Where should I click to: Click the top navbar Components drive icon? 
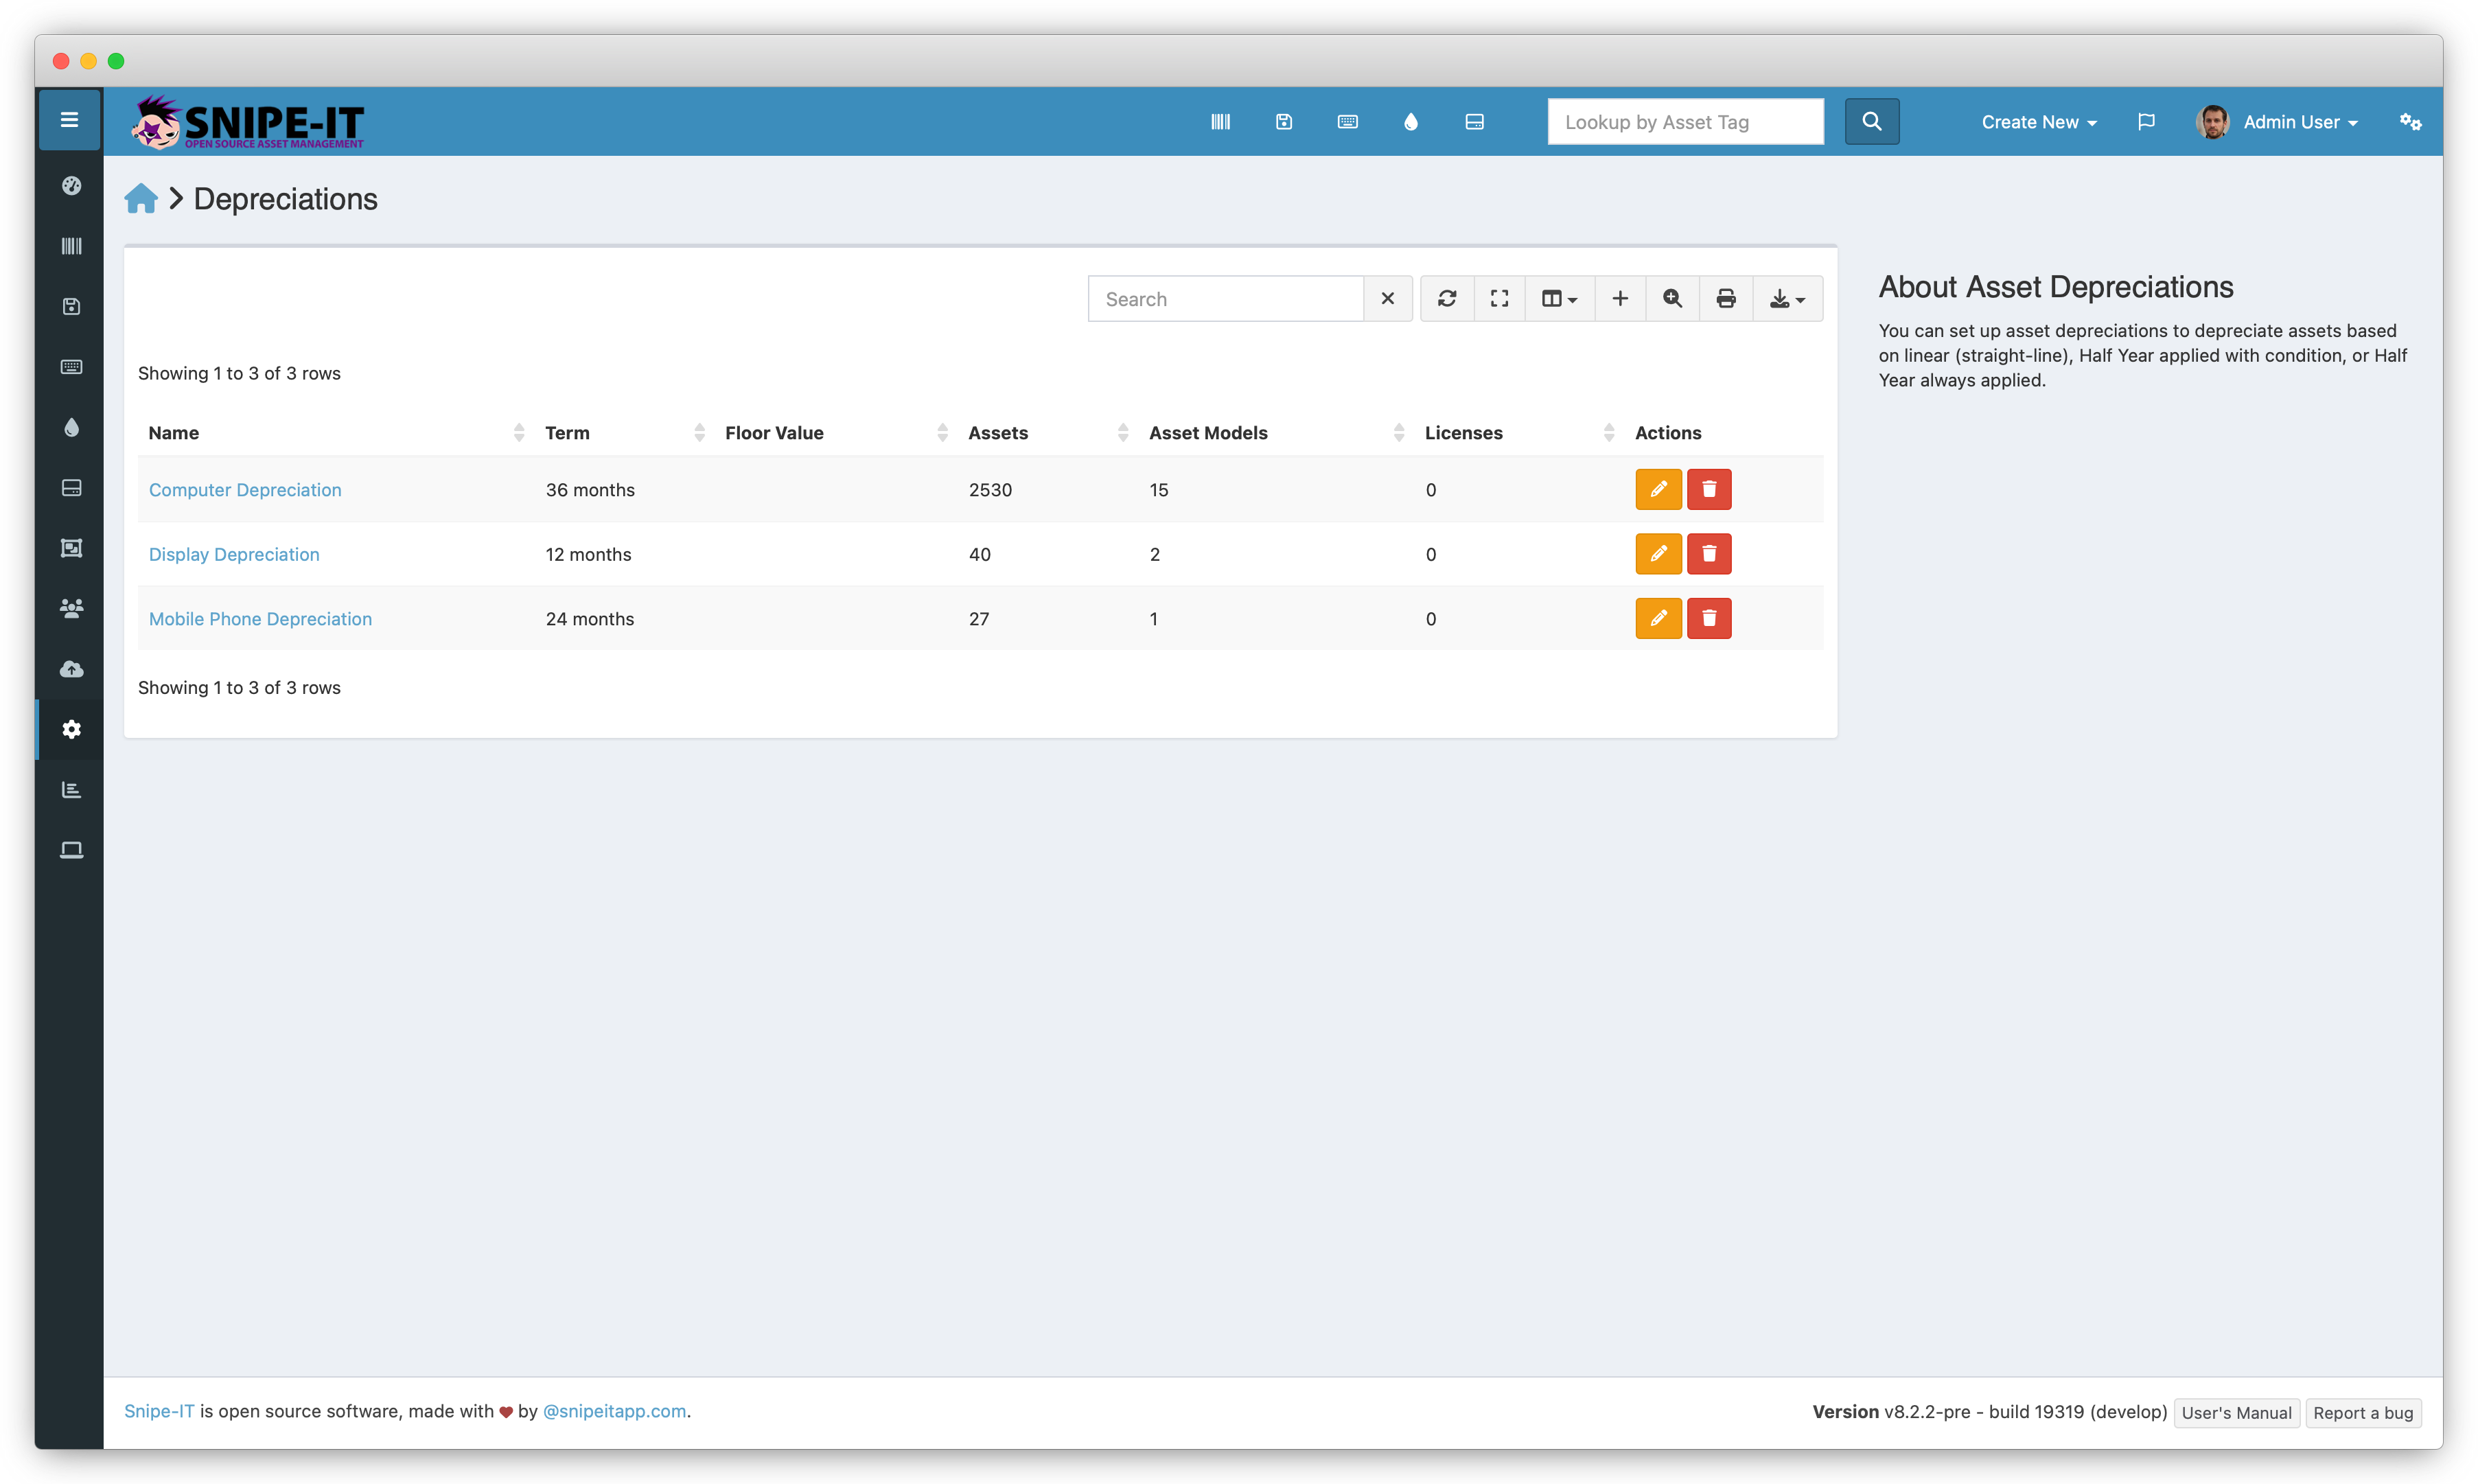1474,122
